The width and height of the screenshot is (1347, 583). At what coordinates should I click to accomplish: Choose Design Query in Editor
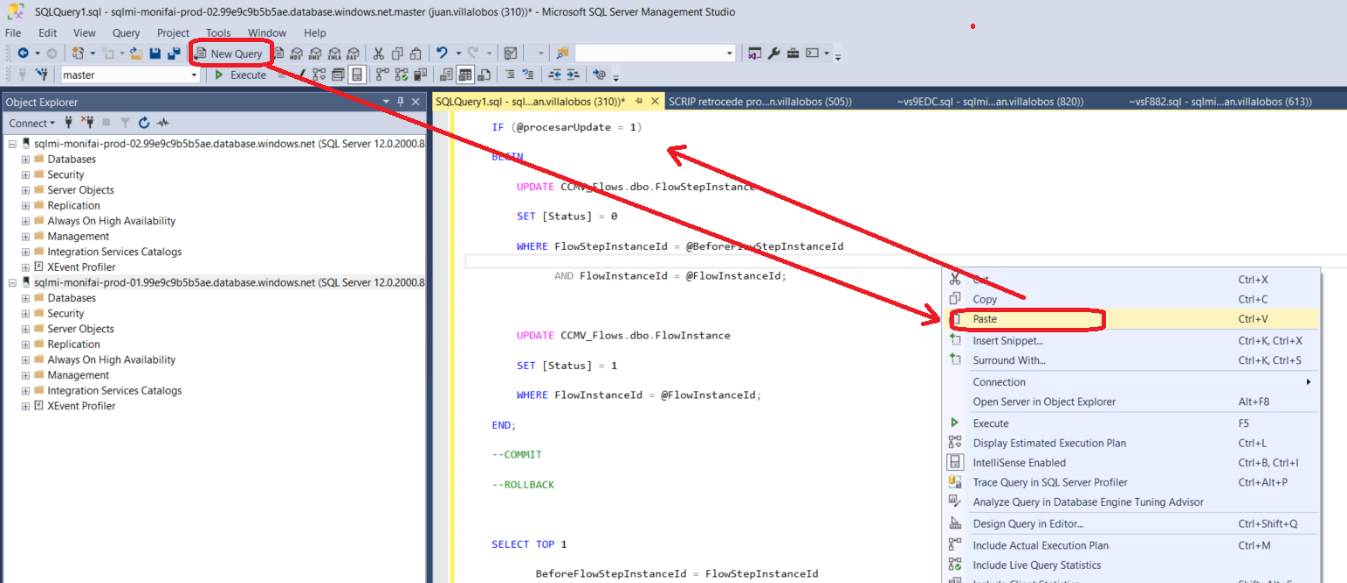(x=1132, y=524)
